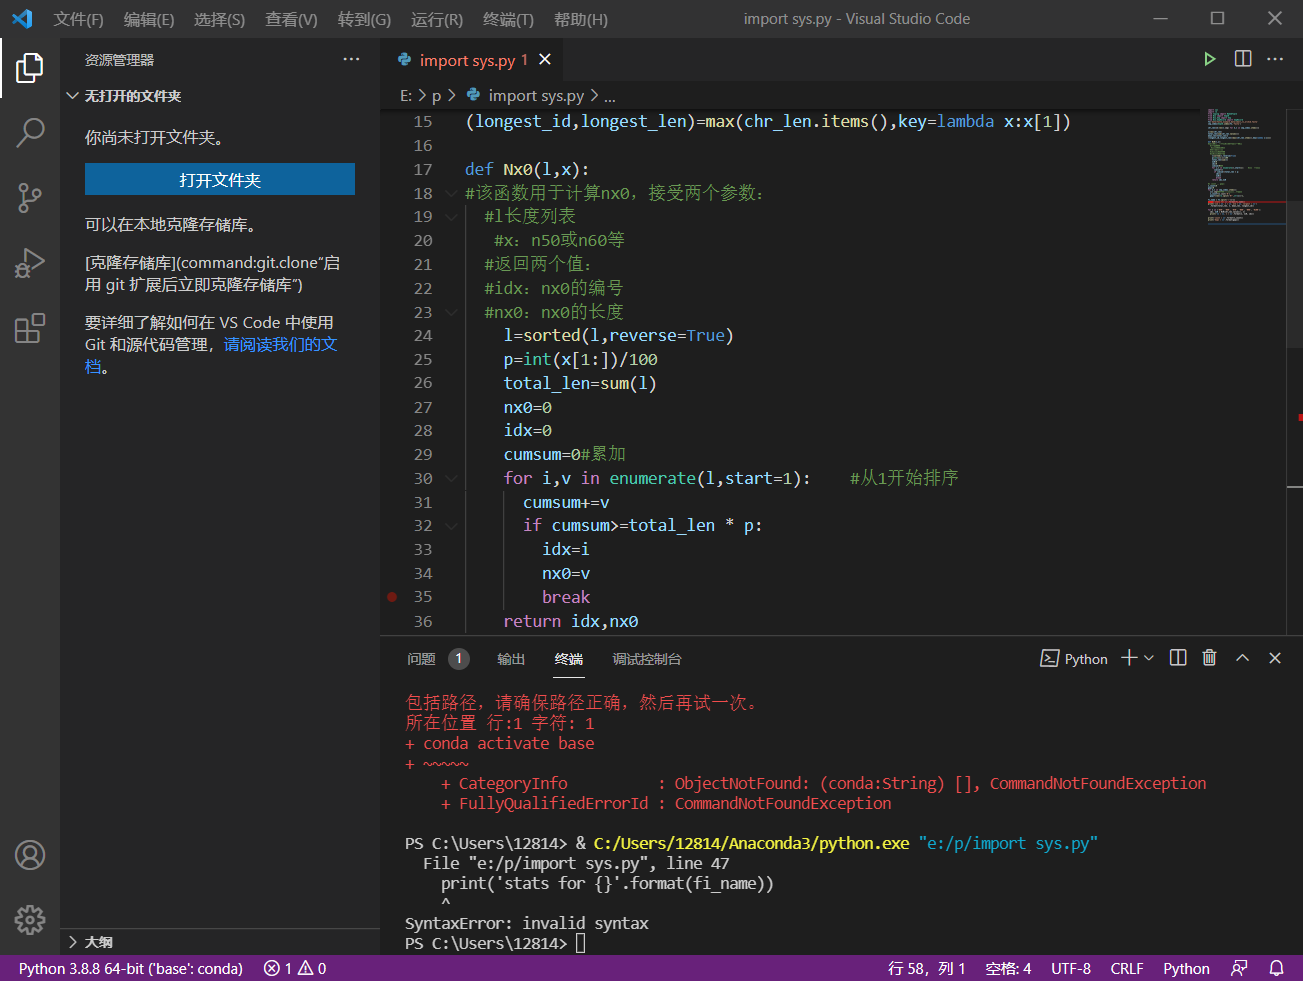Open new terminal profile dropdown arrow

click(1149, 658)
